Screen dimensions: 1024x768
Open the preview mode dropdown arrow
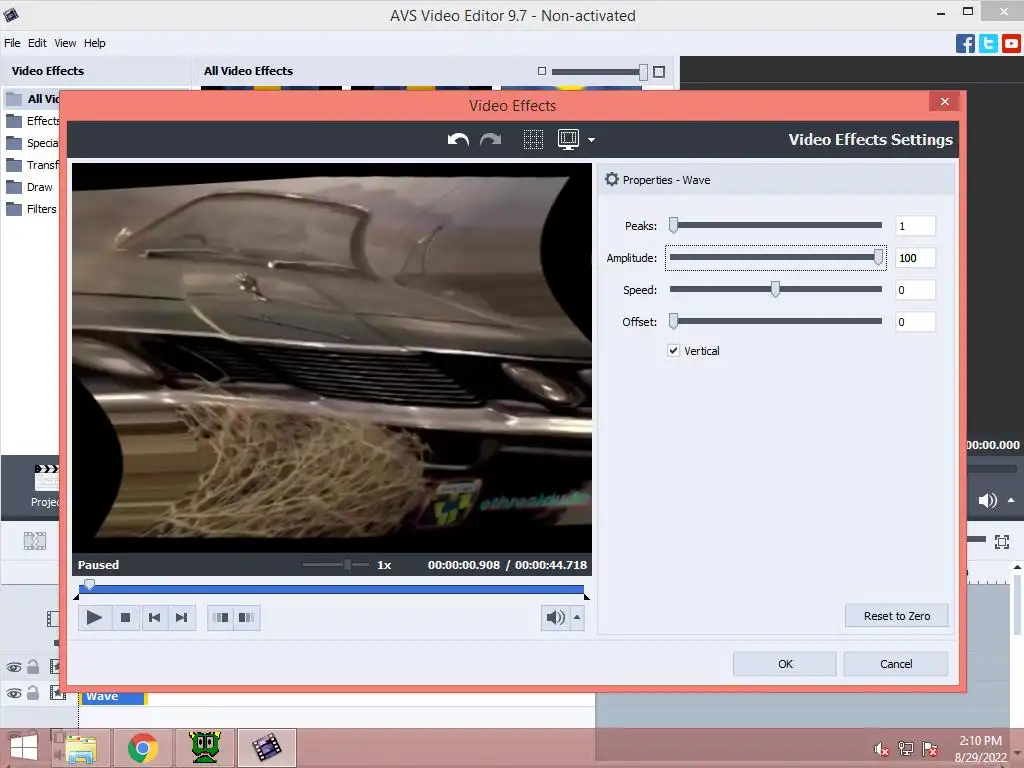click(592, 140)
